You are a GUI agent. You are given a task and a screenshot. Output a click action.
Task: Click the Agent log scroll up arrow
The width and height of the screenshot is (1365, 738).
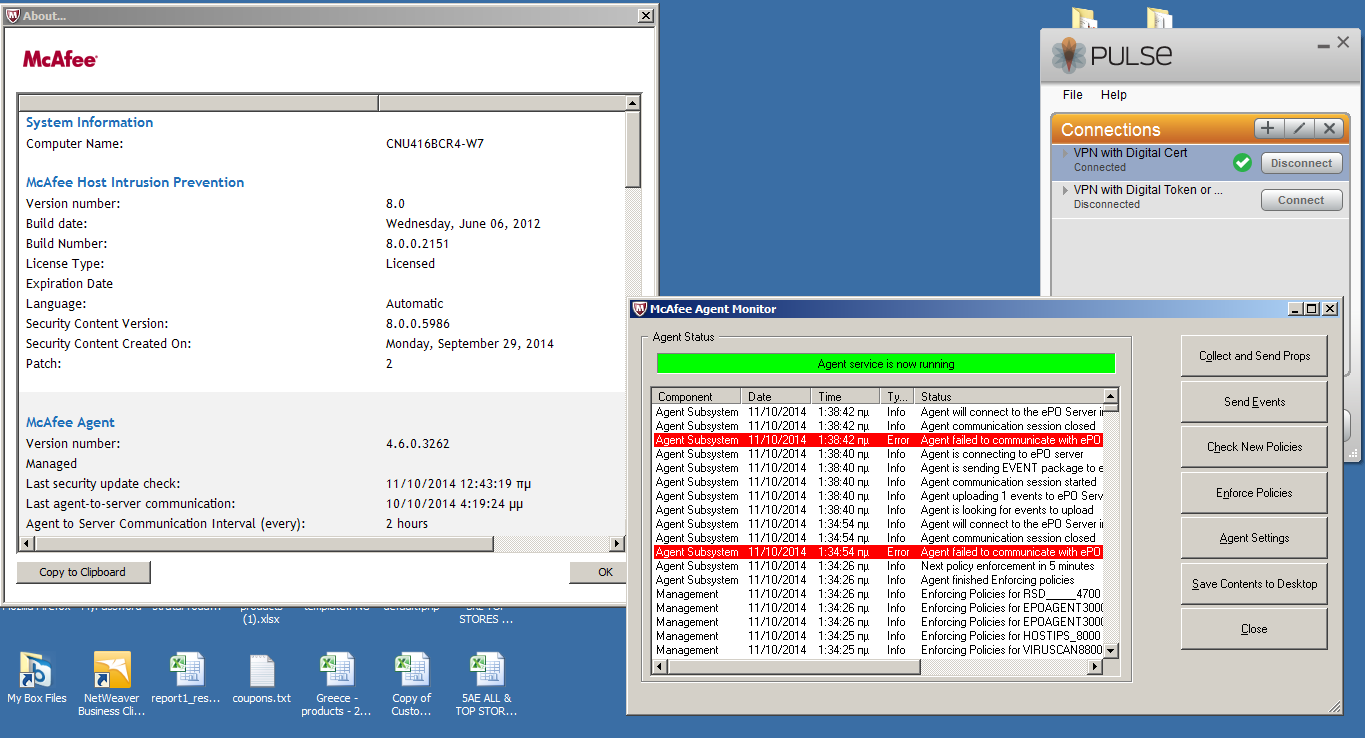coord(1110,397)
